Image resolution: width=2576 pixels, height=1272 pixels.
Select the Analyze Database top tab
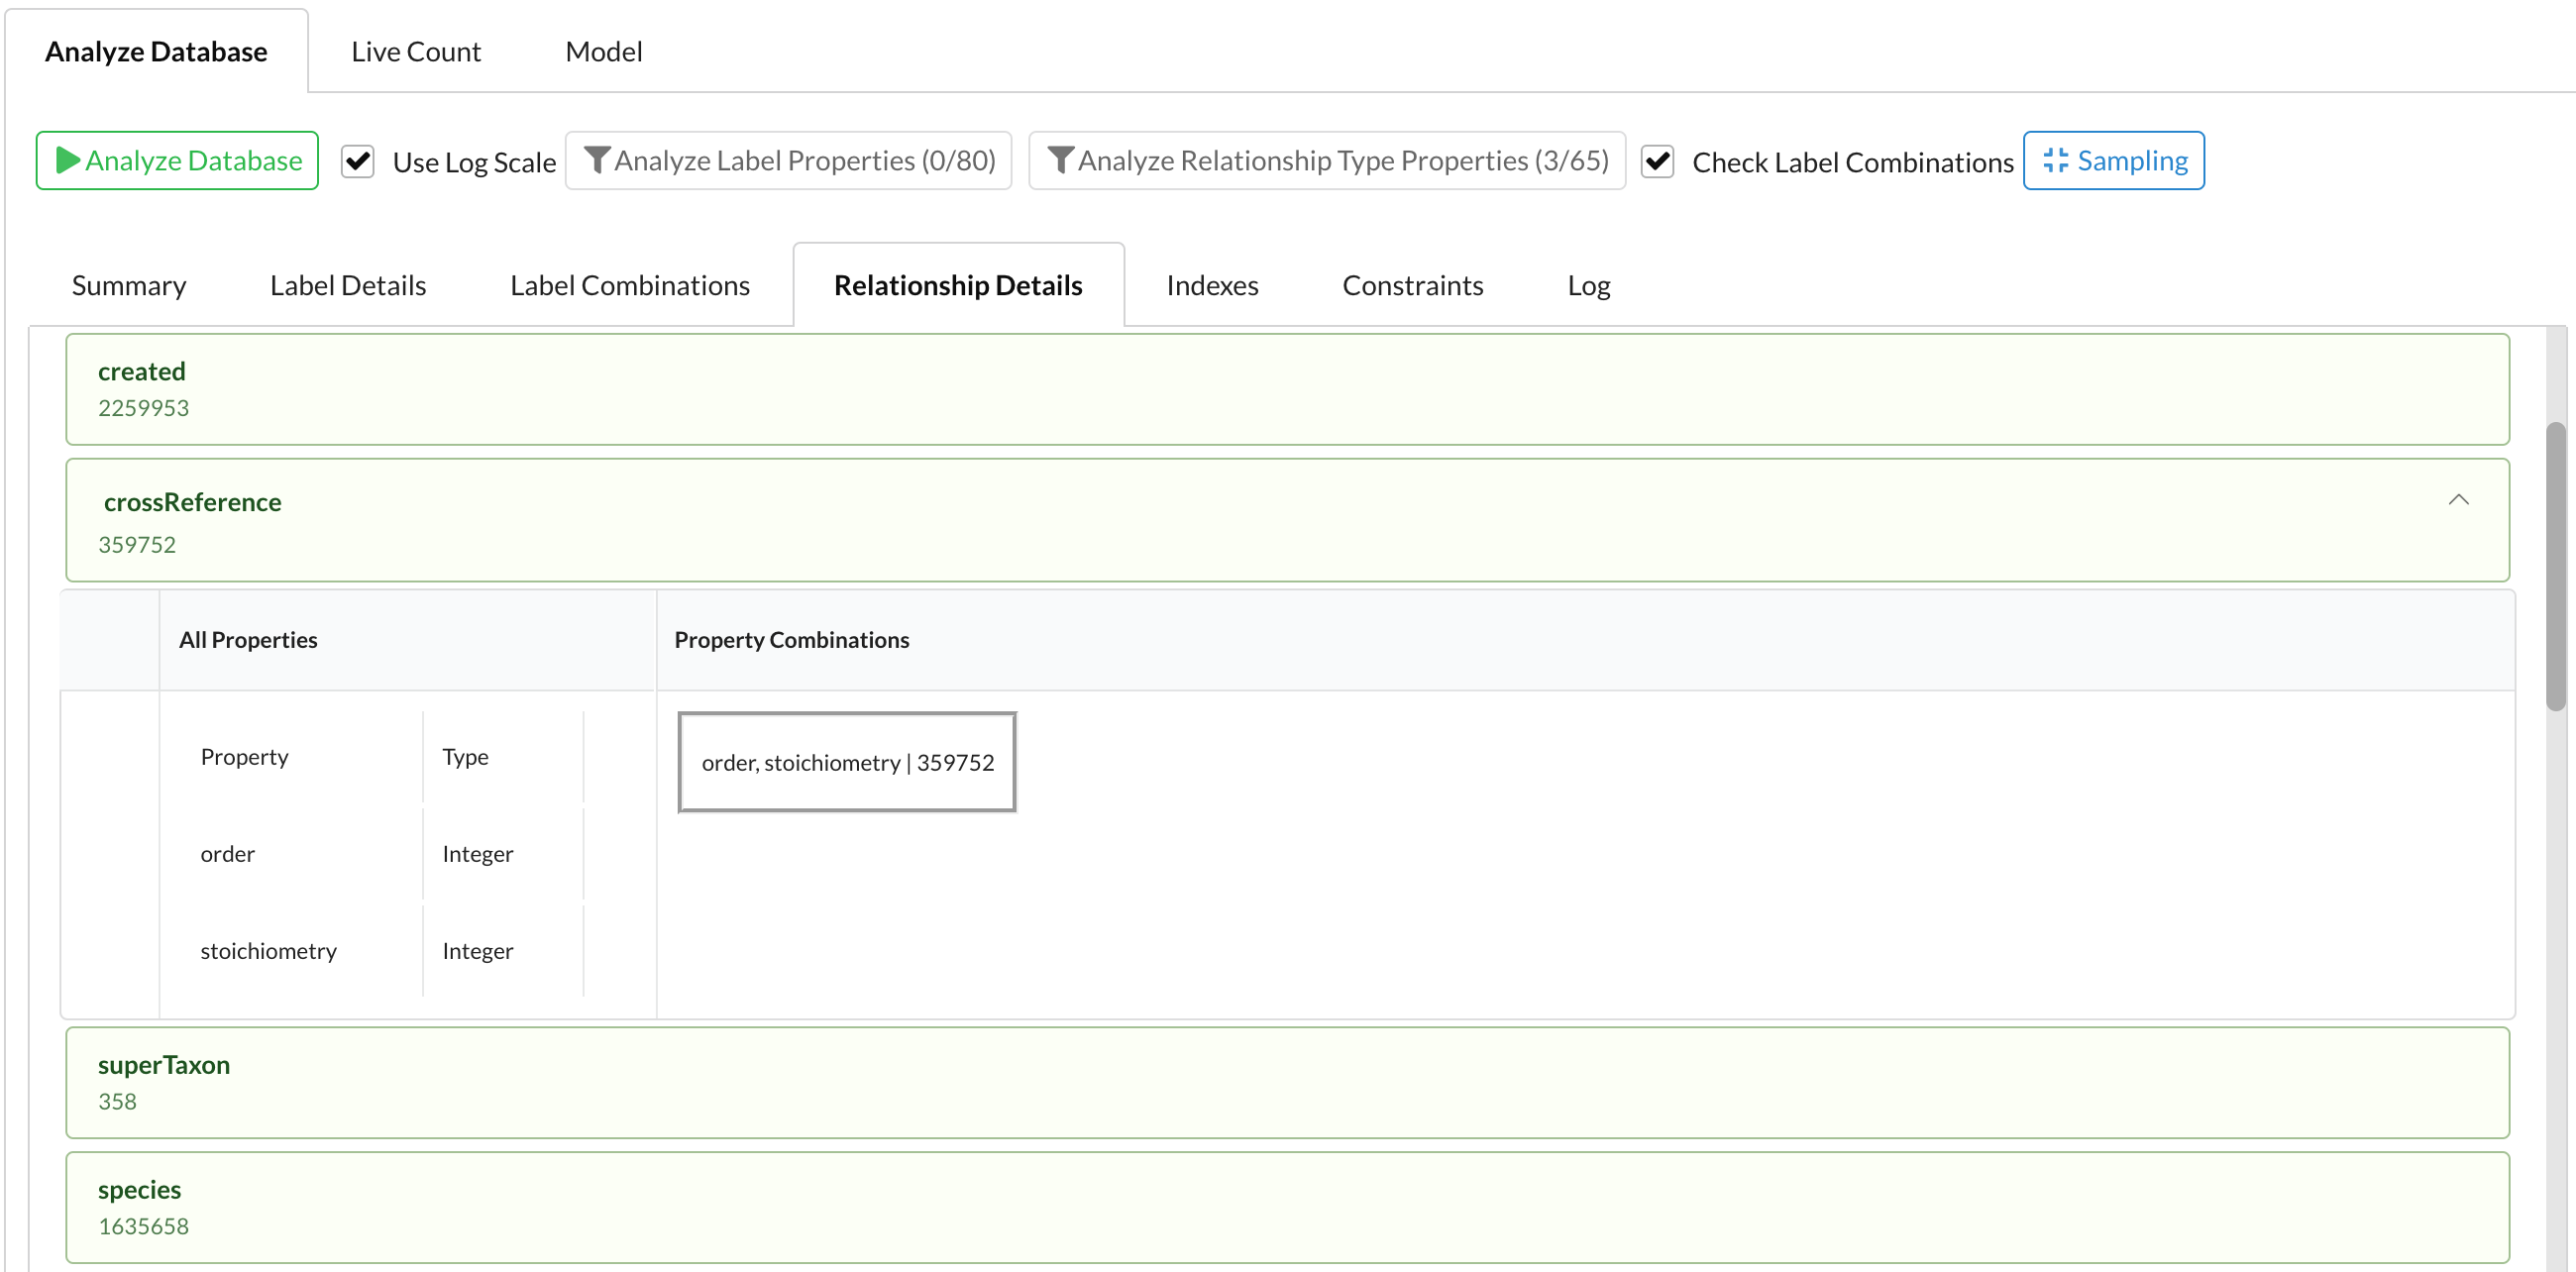coord(156,52)
